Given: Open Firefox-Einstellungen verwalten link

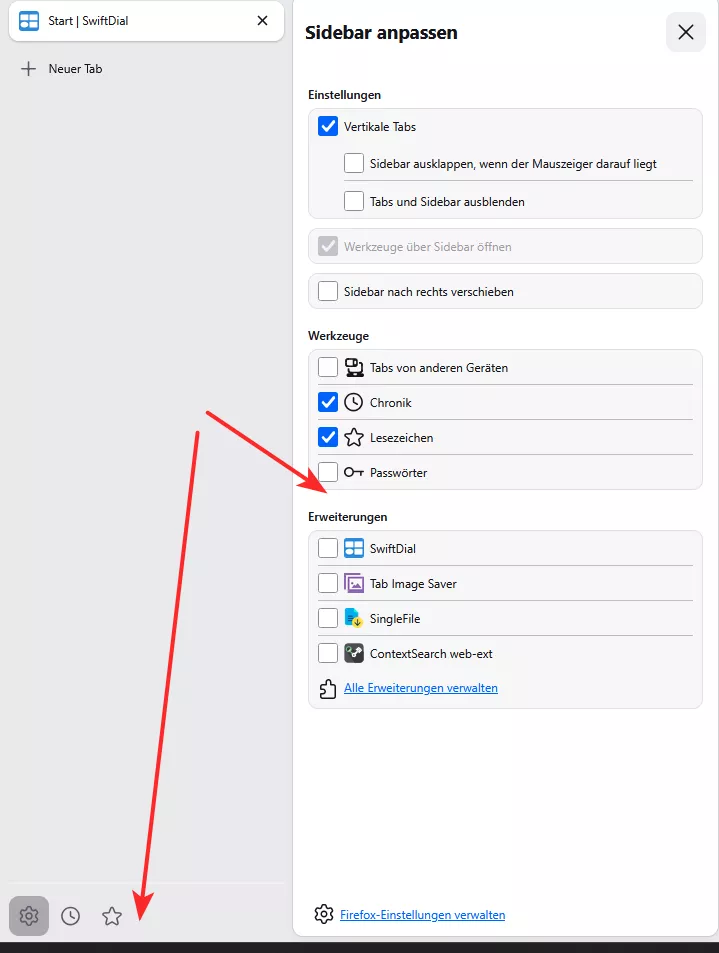Looking at the screenshot, I should pos(422,915).
